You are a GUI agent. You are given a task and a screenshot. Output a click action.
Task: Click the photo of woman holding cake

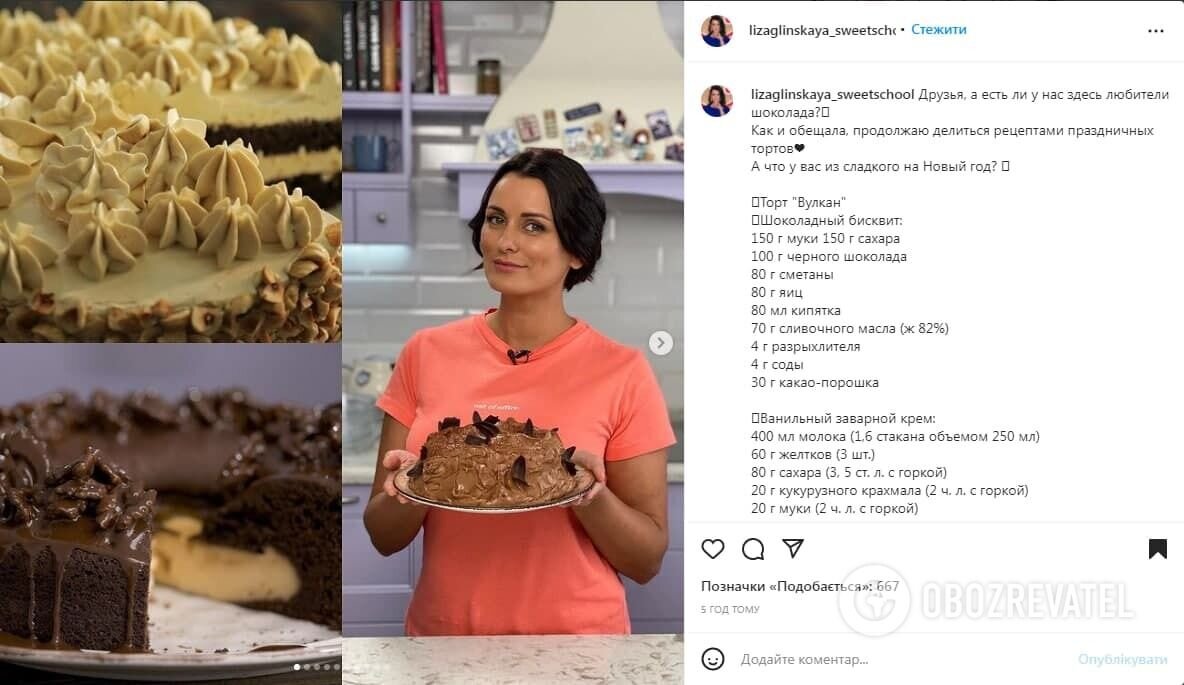(x=513, y=342)
